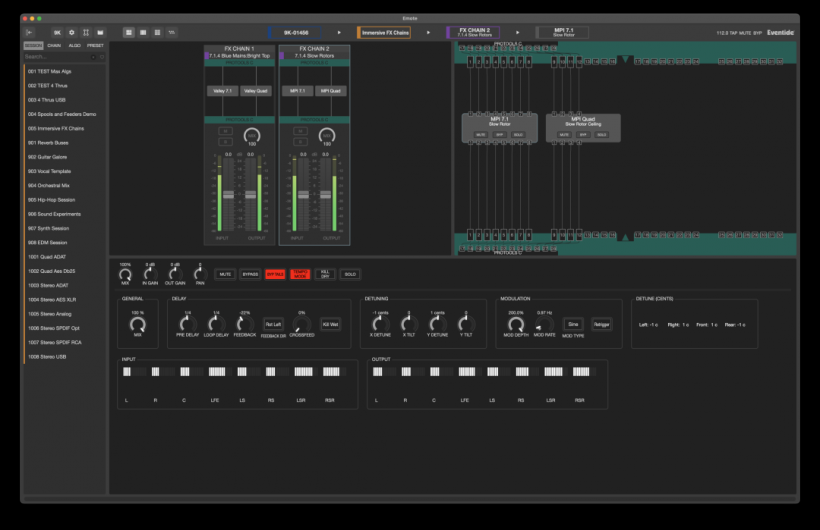The height and width of the screenshot is (530, 820).
Task: Click the collapse sidebar arrow icon
Action: [29, 32]
